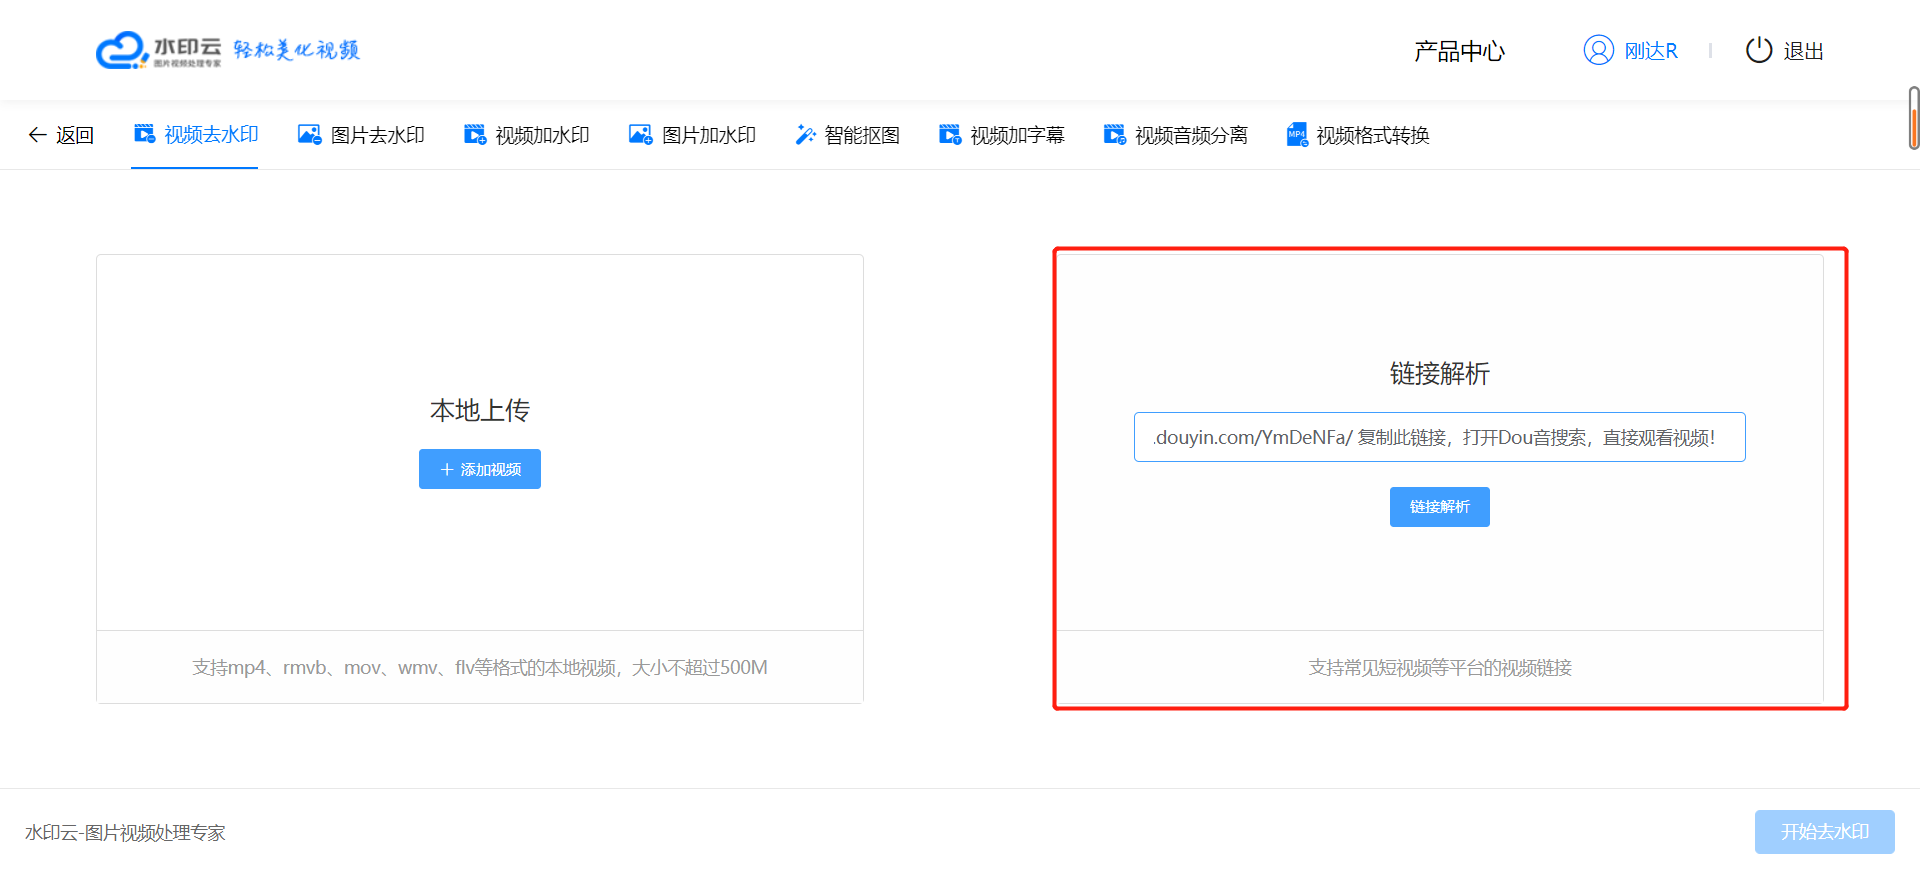The image size is (1920, 874).
Task: Click the power icon to log out
Action: tap(1758, 50)
